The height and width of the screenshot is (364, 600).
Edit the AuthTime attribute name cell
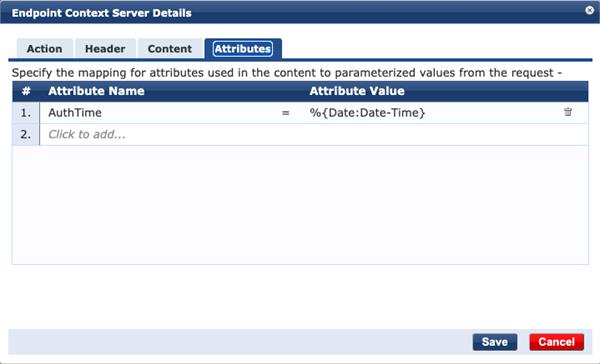pos(75,113)
